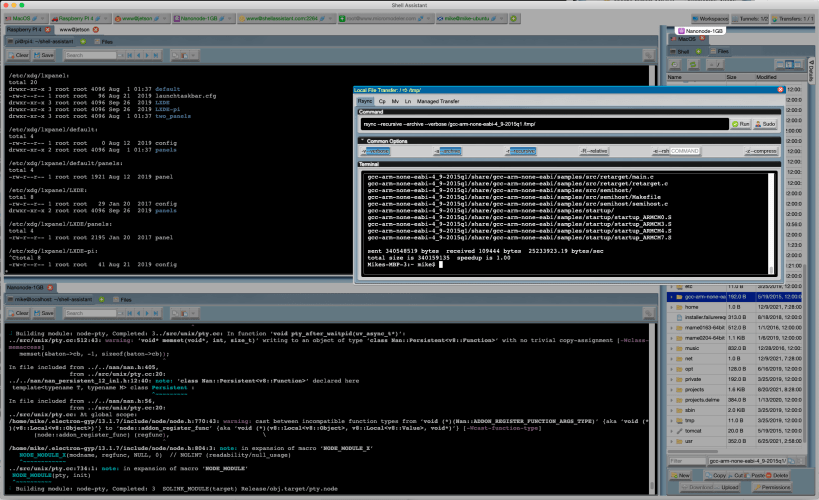Open the Transfers: 1/1 panel

[x=792, y=19]
